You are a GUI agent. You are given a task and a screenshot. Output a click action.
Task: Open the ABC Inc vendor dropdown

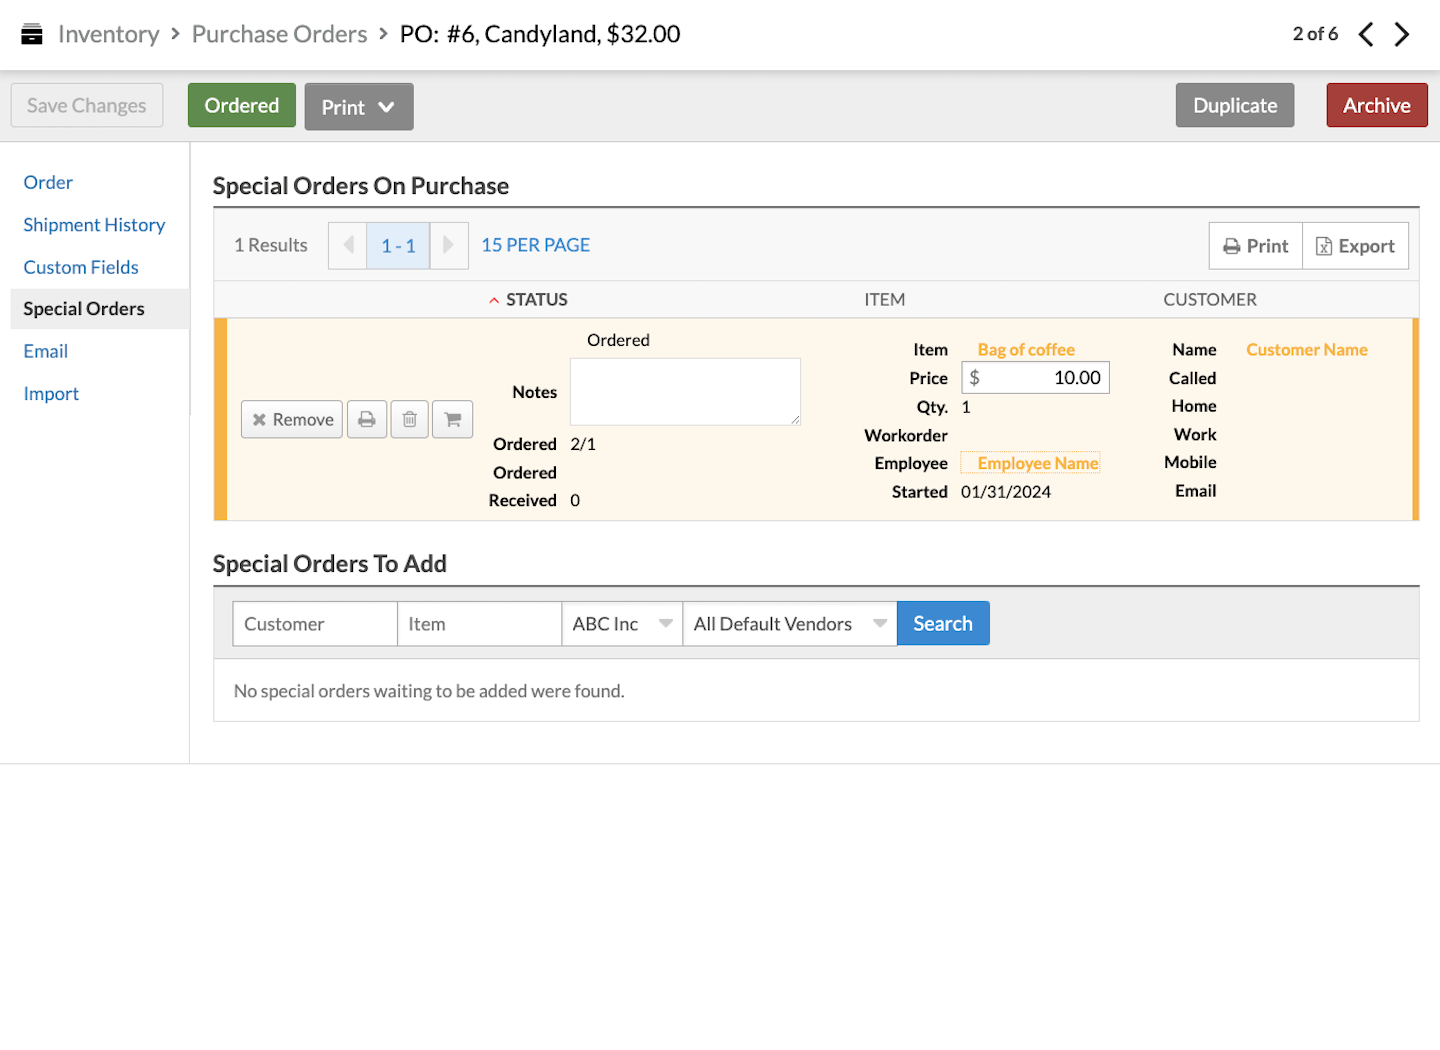pos(621,624)
